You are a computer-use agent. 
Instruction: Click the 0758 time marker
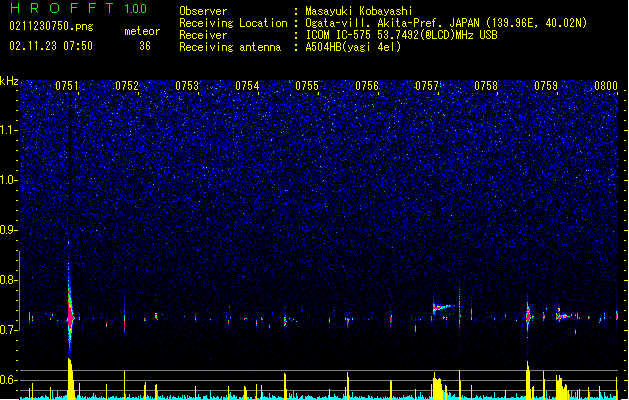pyautogui.click(x=486, y=86)
